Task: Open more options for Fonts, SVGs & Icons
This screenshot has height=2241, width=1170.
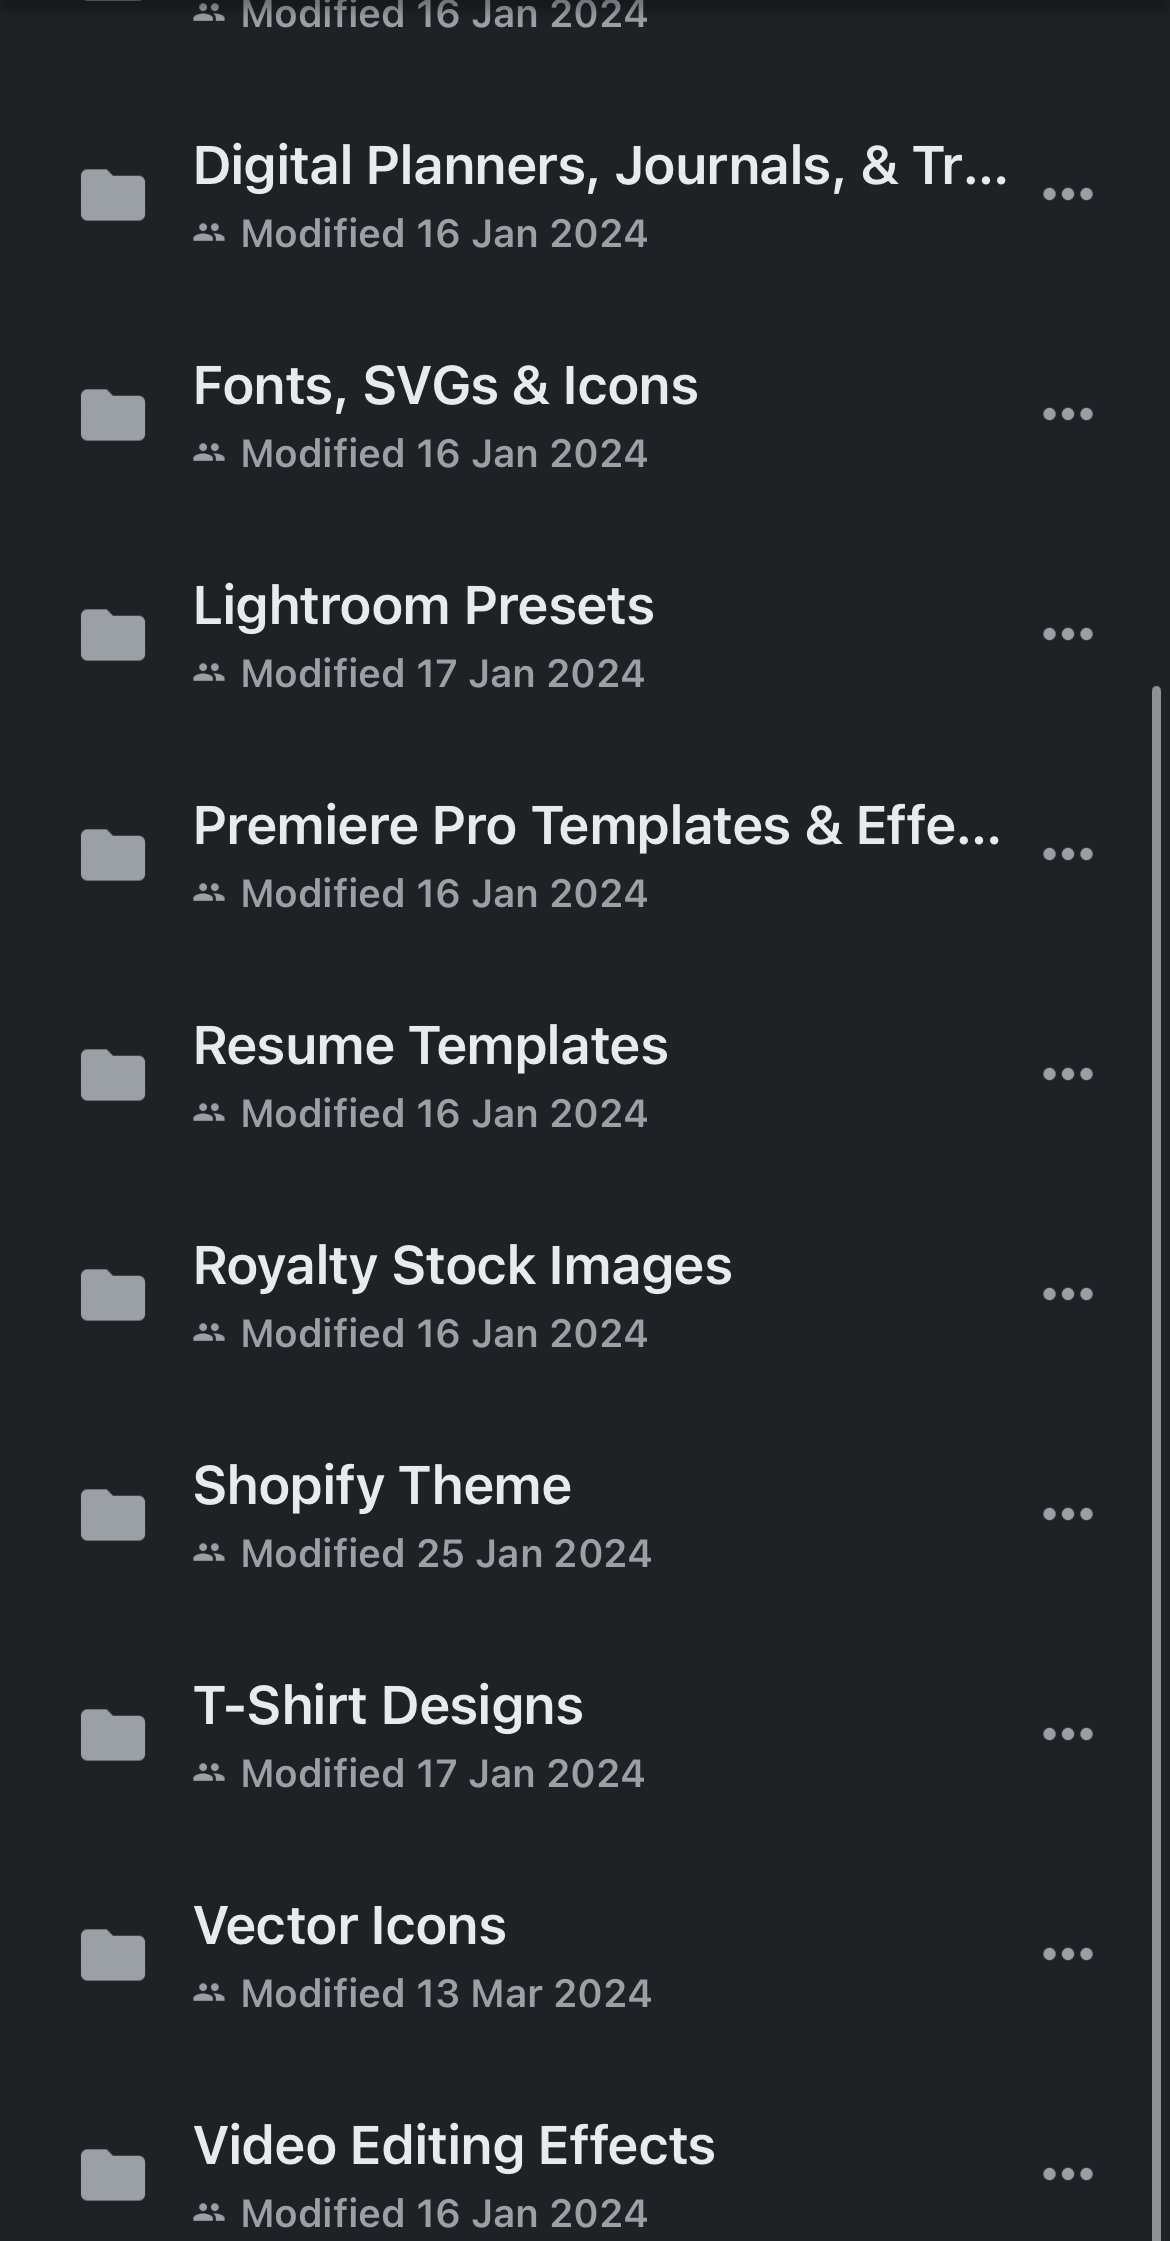Action: (1067, 414)
